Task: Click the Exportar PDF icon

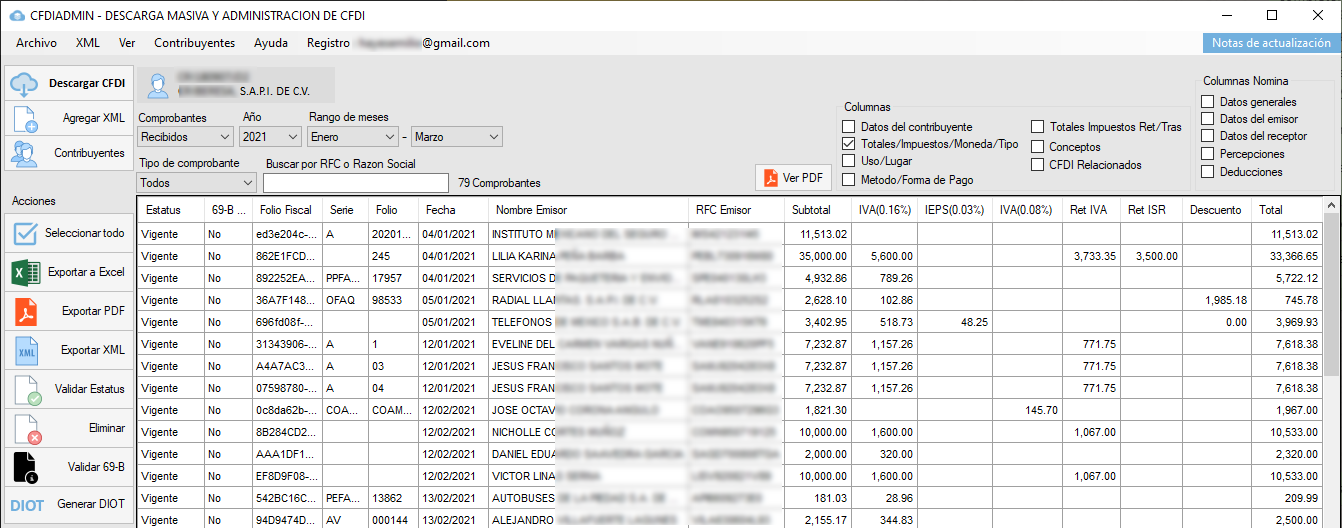Action: (25, 311)
